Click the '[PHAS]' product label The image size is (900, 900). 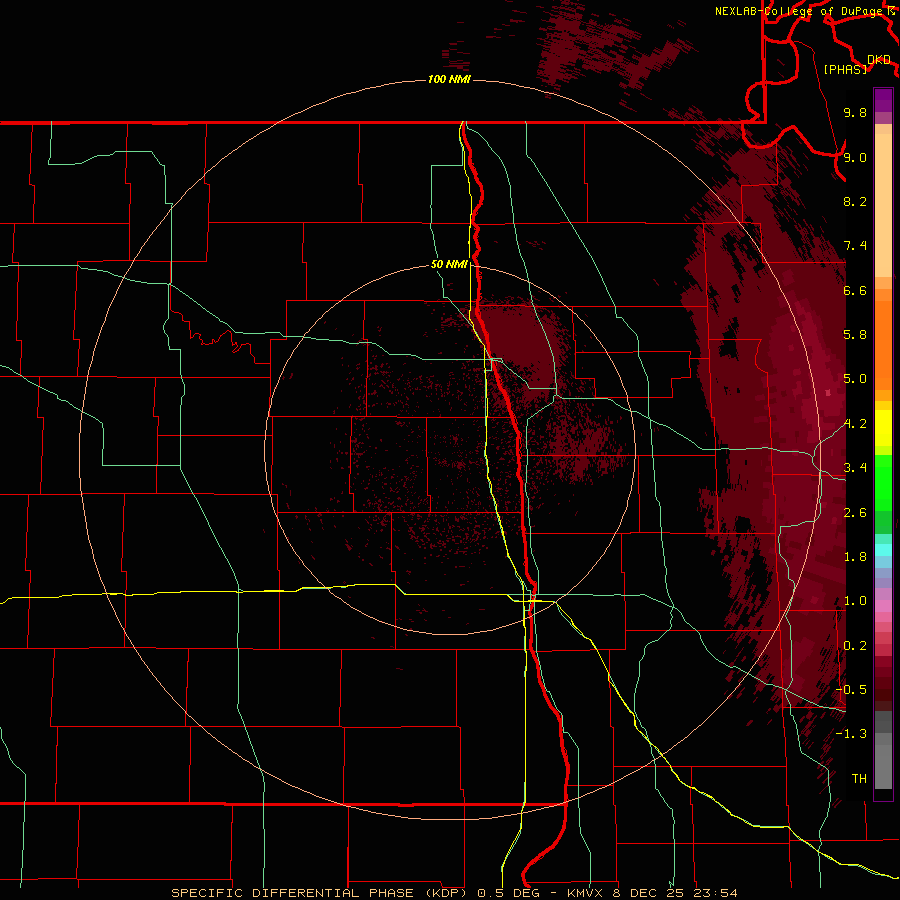(845, 69)
